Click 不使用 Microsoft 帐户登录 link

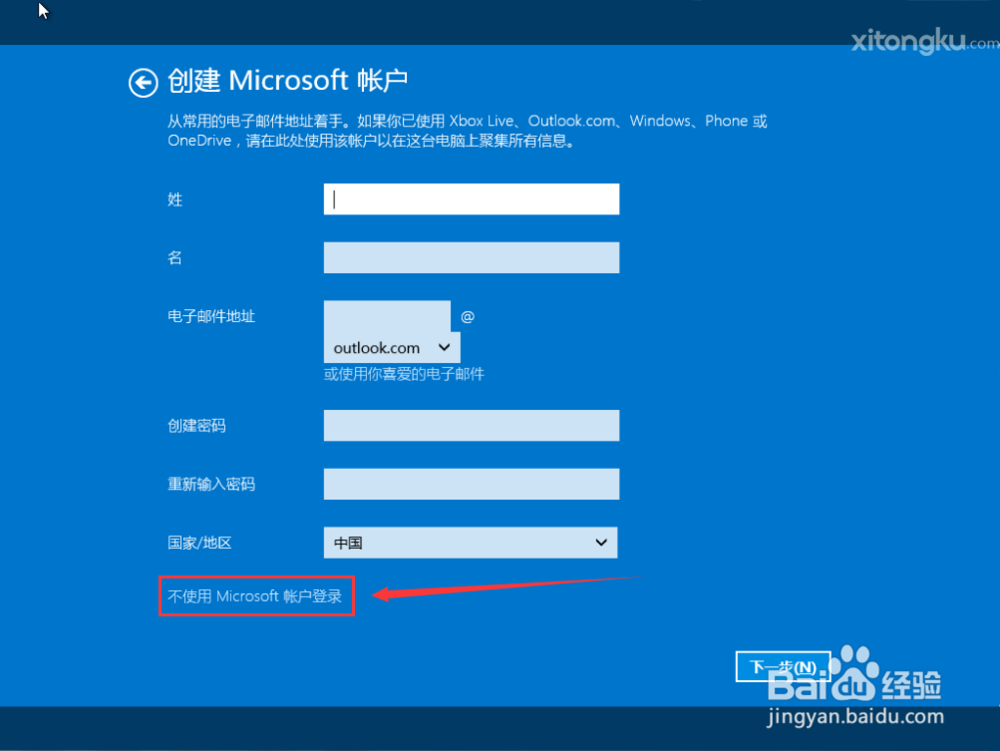(x=255, y=596)
